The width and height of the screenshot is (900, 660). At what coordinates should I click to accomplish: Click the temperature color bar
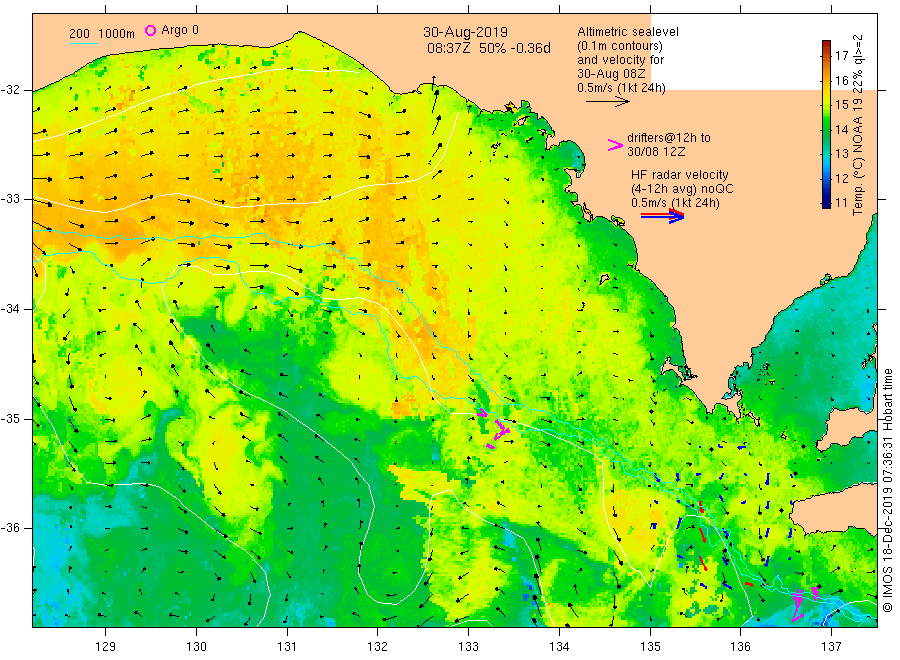tap(826, 124)
